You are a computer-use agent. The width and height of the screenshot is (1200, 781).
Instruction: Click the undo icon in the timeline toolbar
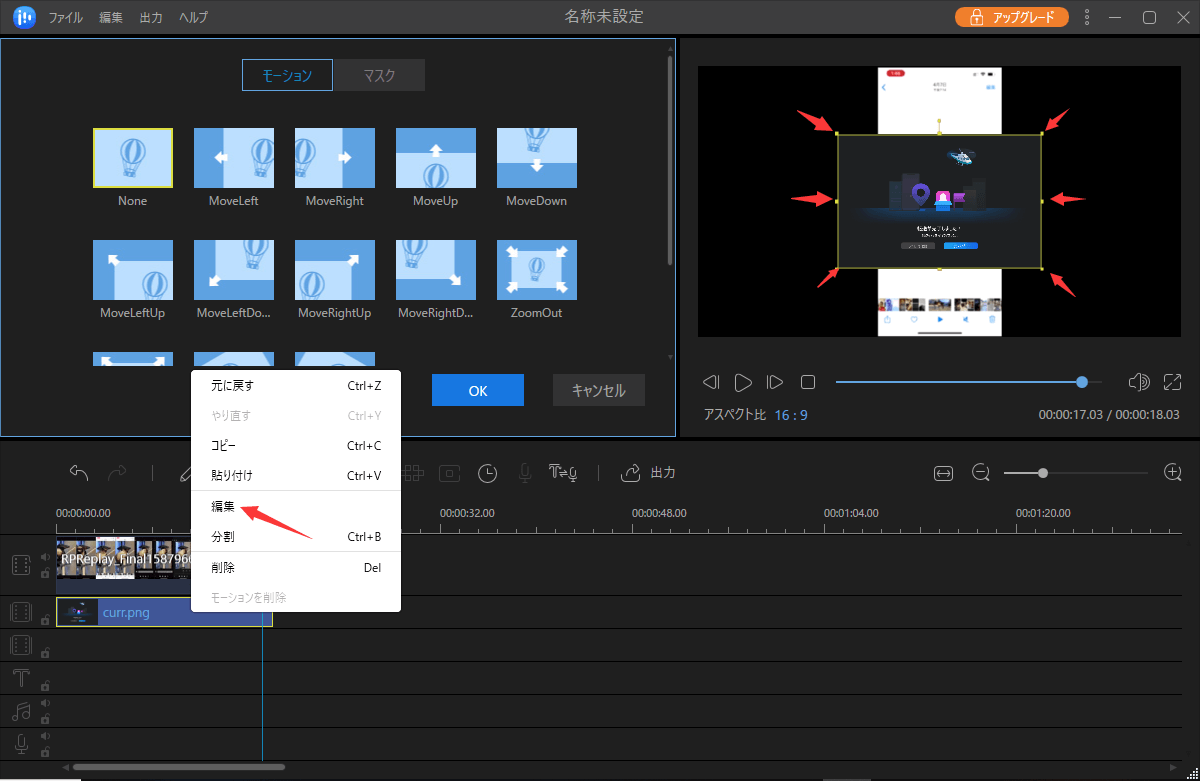[78, 471]
